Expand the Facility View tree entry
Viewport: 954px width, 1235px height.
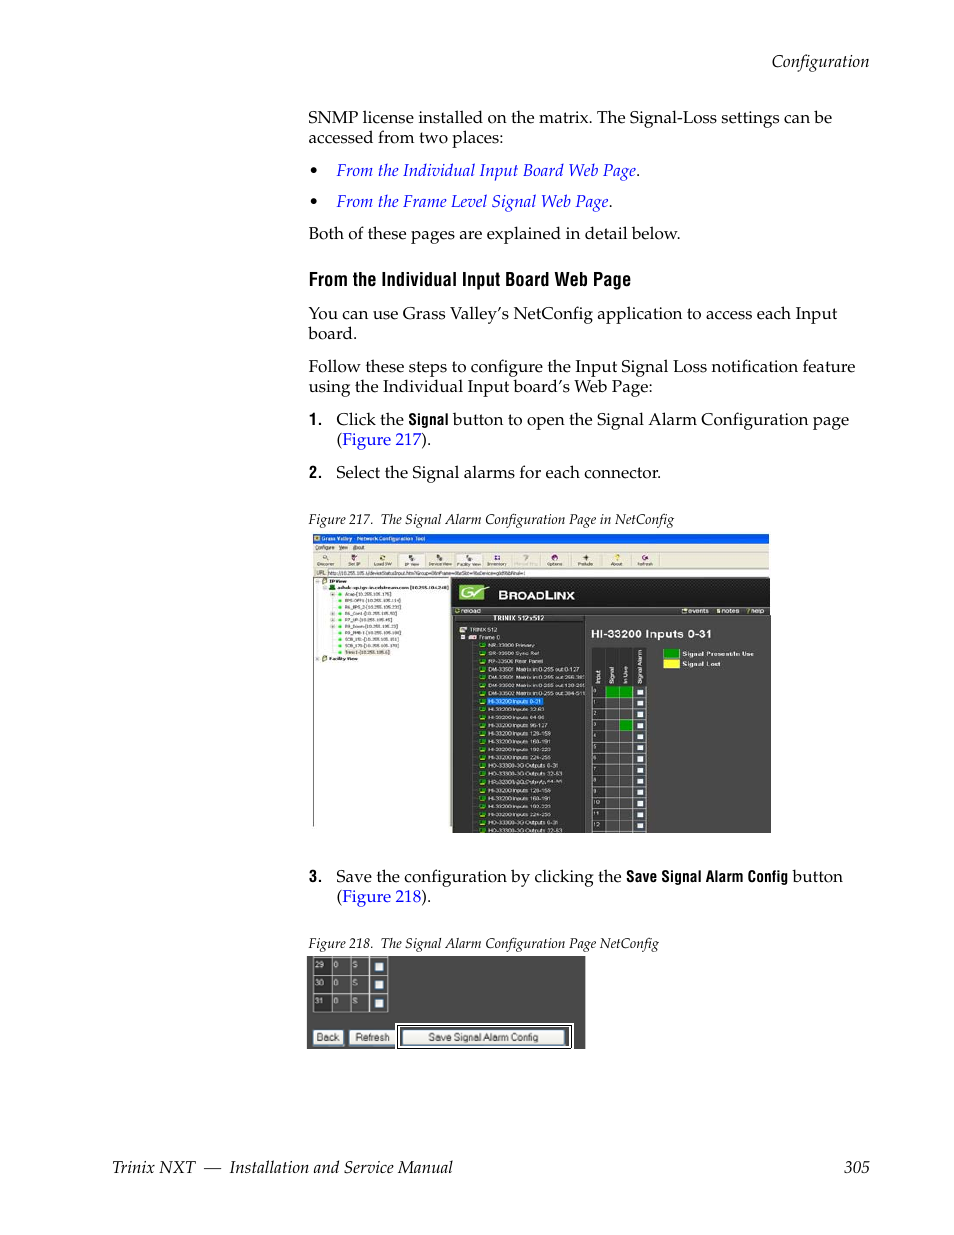tap(316, 658)
